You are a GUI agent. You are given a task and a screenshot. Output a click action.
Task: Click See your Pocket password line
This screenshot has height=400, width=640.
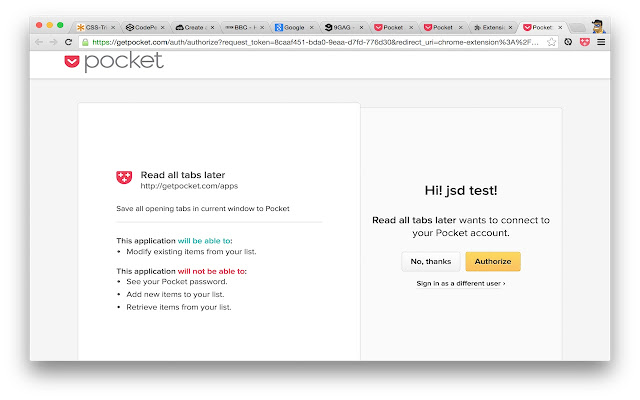177,282
